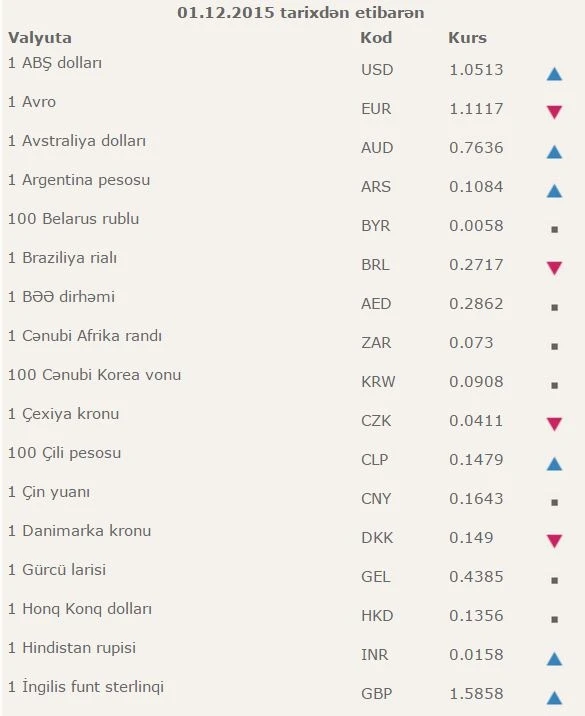Click the up arrow next to ARS rate
Screen dimensions: 585x716
pyautogui.click(x=554, y=191)
